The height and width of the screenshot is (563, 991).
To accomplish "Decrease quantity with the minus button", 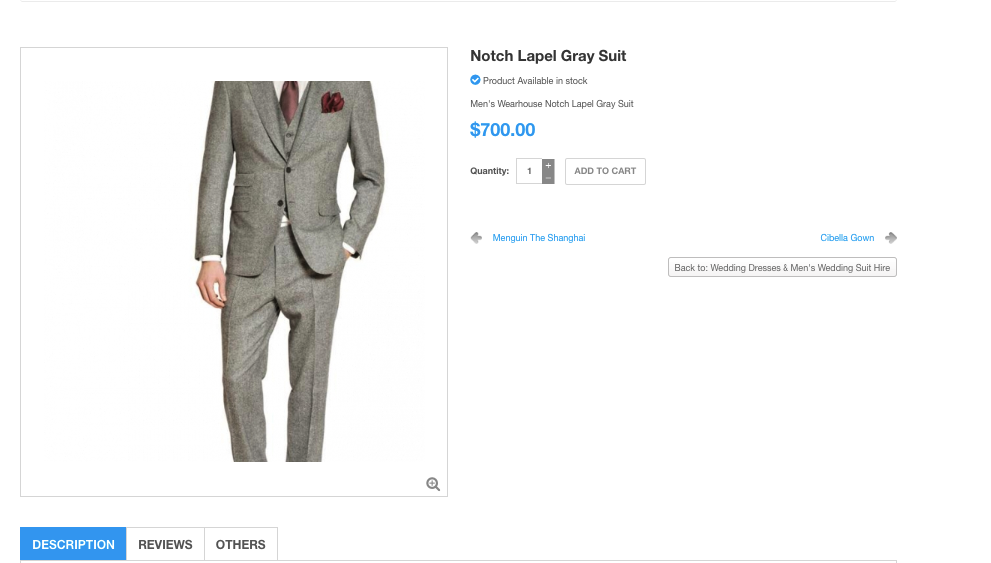I will click(x=548, y=178).
